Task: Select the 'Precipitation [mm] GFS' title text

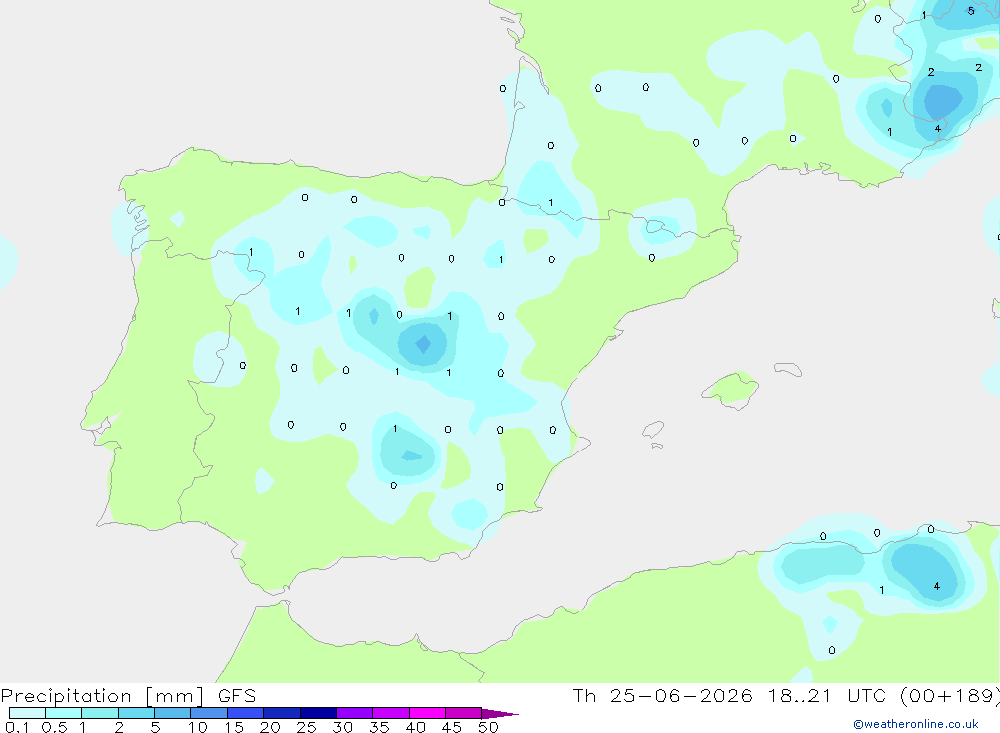Action: pos(128,696)
